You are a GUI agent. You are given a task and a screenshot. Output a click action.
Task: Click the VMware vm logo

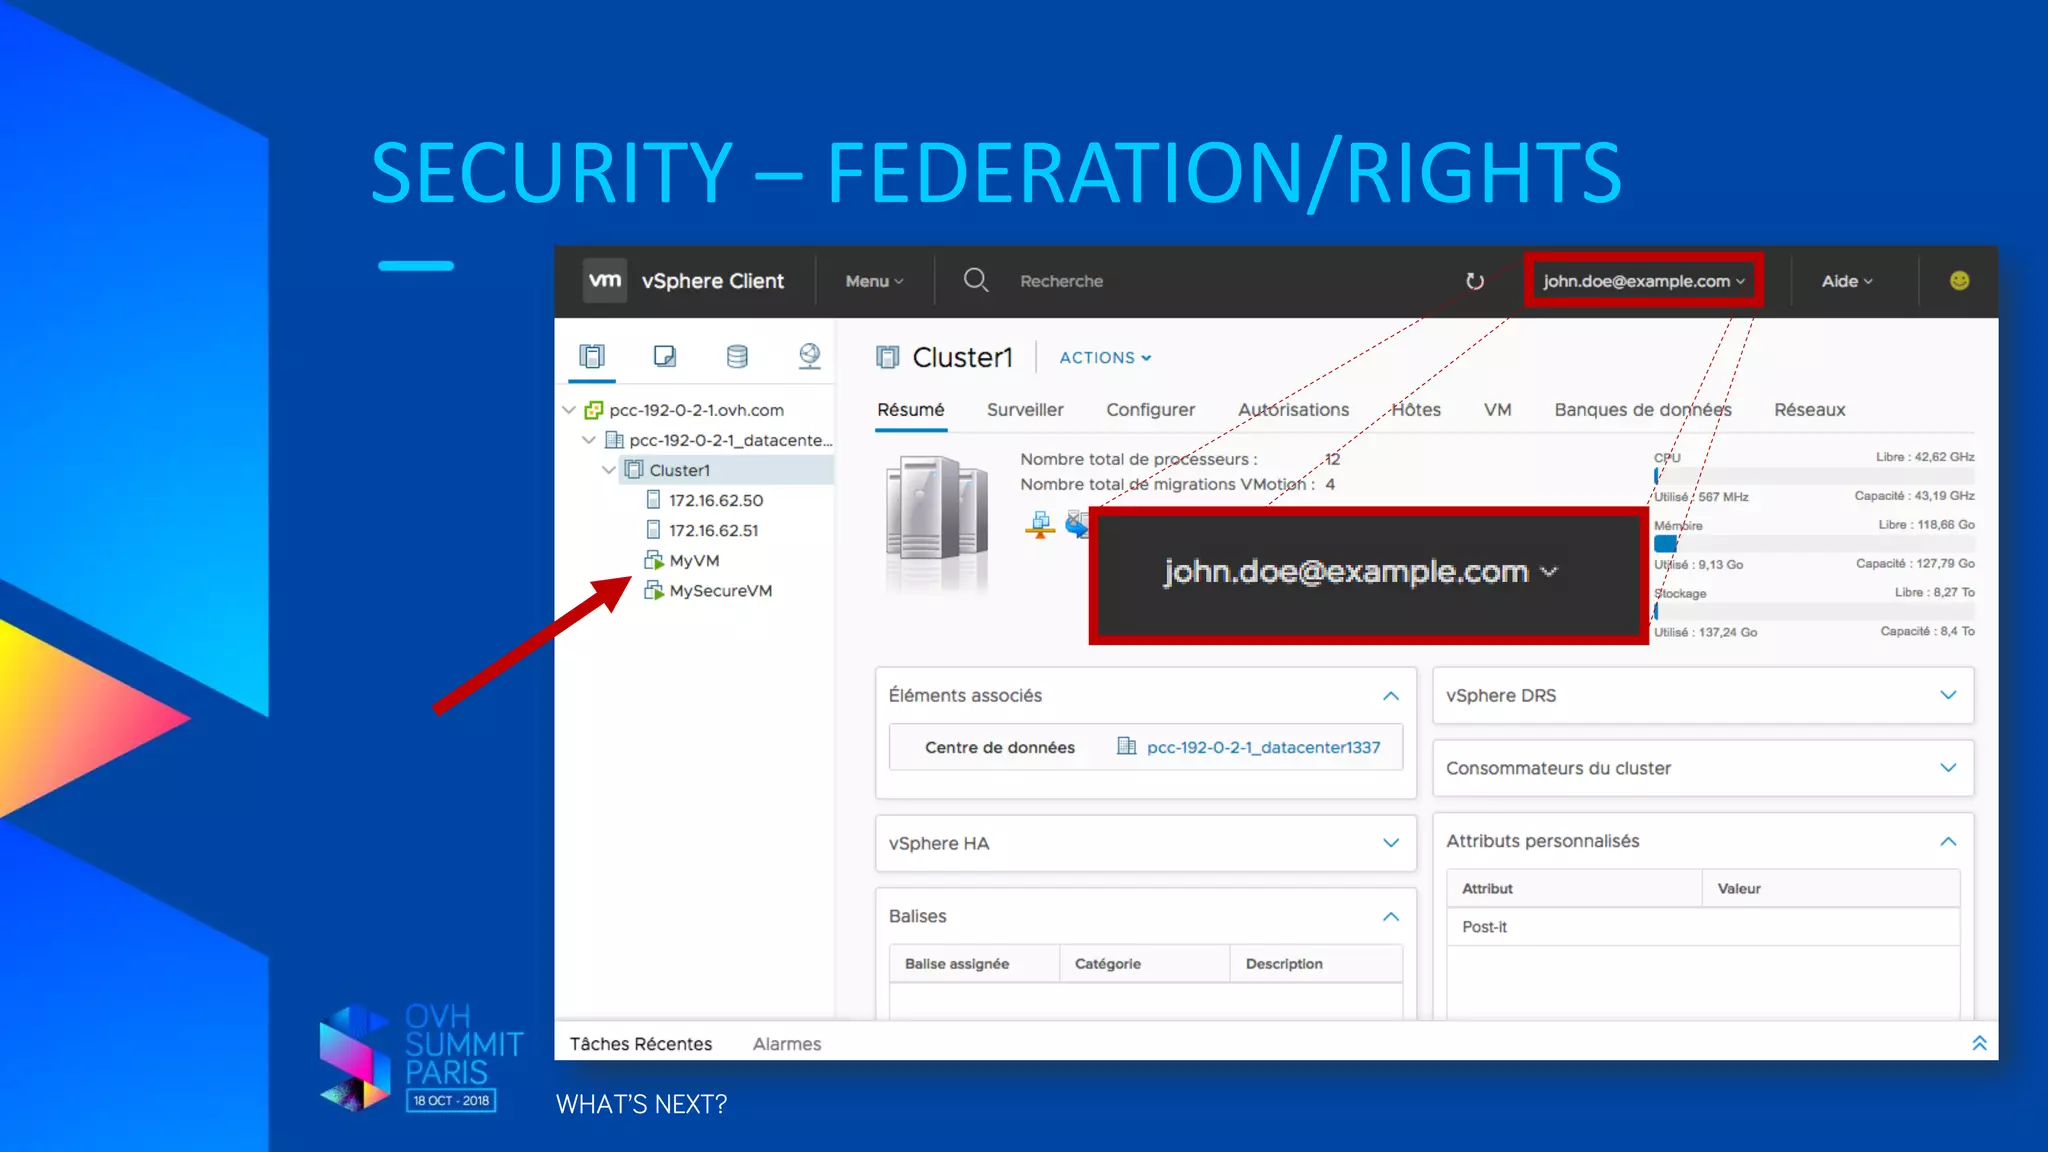click(x=605, y=281)
